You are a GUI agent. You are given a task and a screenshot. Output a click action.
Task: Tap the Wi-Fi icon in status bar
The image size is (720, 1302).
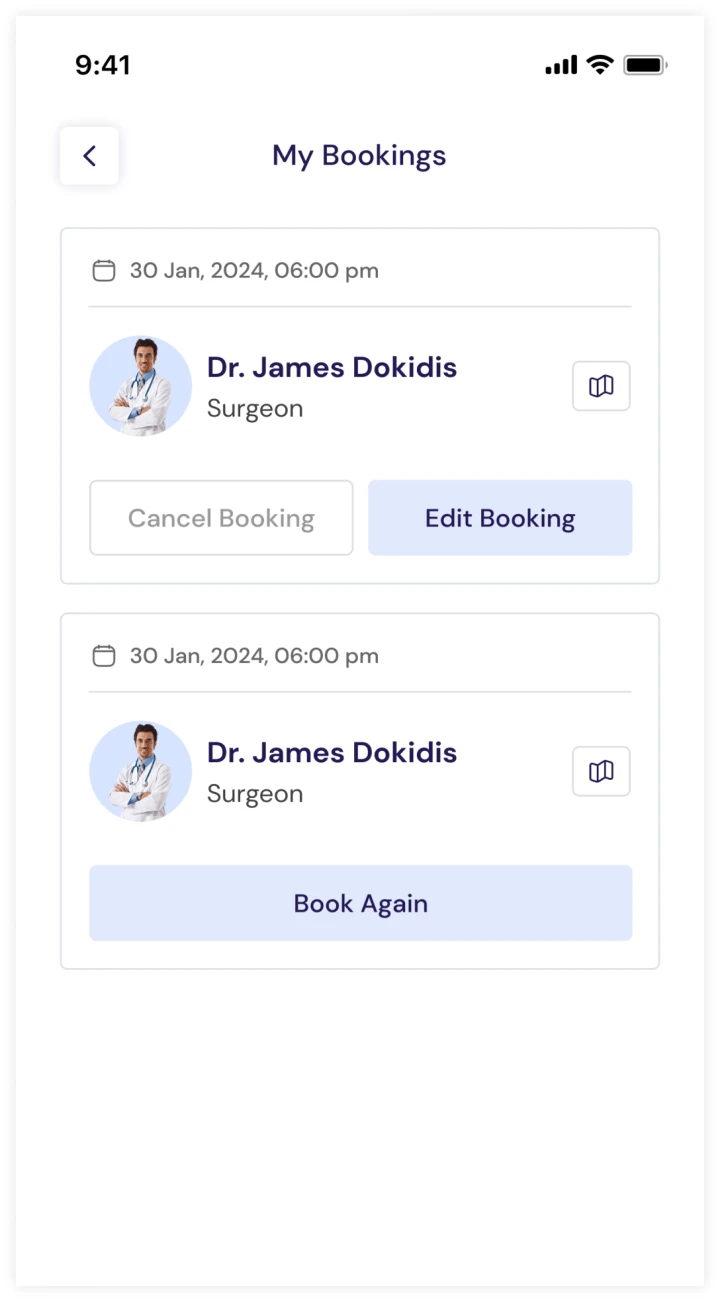coord(600,65)
